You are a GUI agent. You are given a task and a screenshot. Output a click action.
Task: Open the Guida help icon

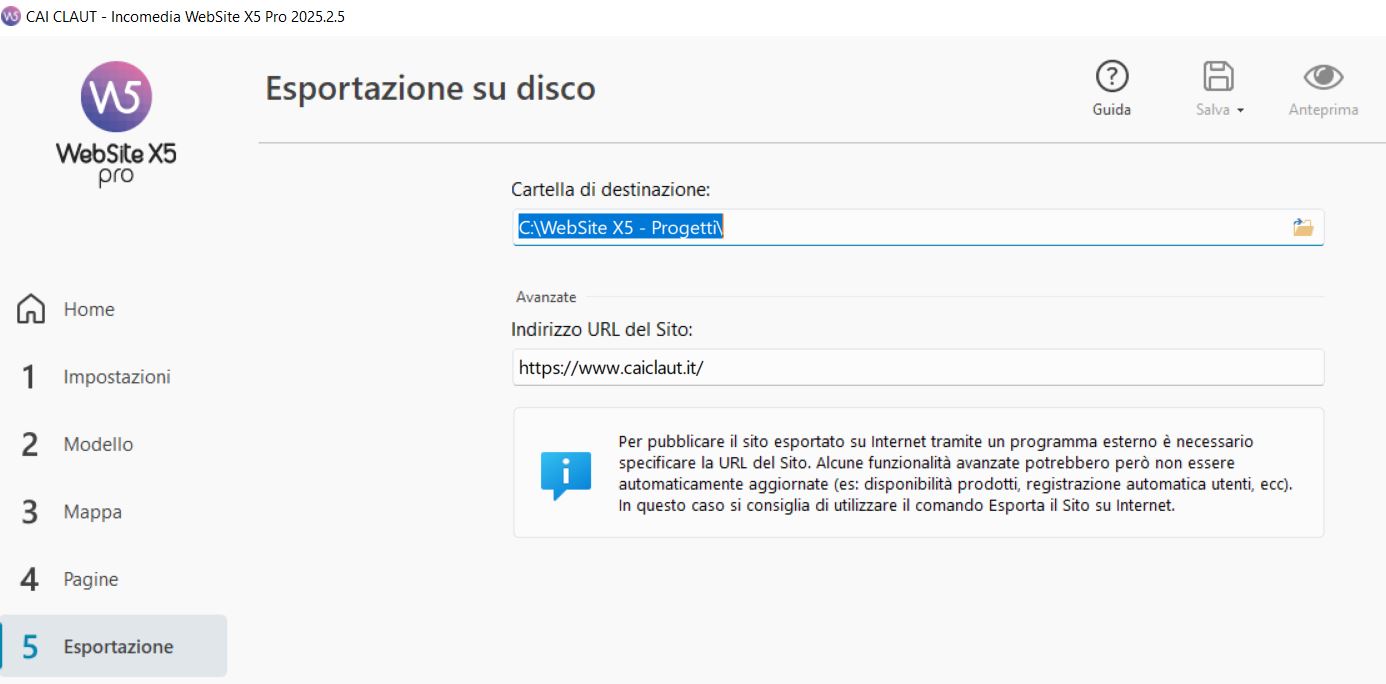pos(1111,76)
